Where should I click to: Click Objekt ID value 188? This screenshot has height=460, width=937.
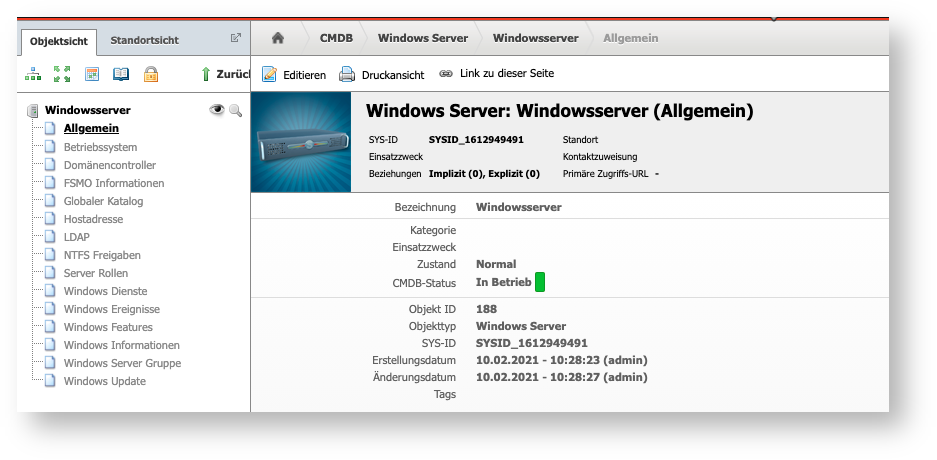pyautogui.click(x=486, y=309)
